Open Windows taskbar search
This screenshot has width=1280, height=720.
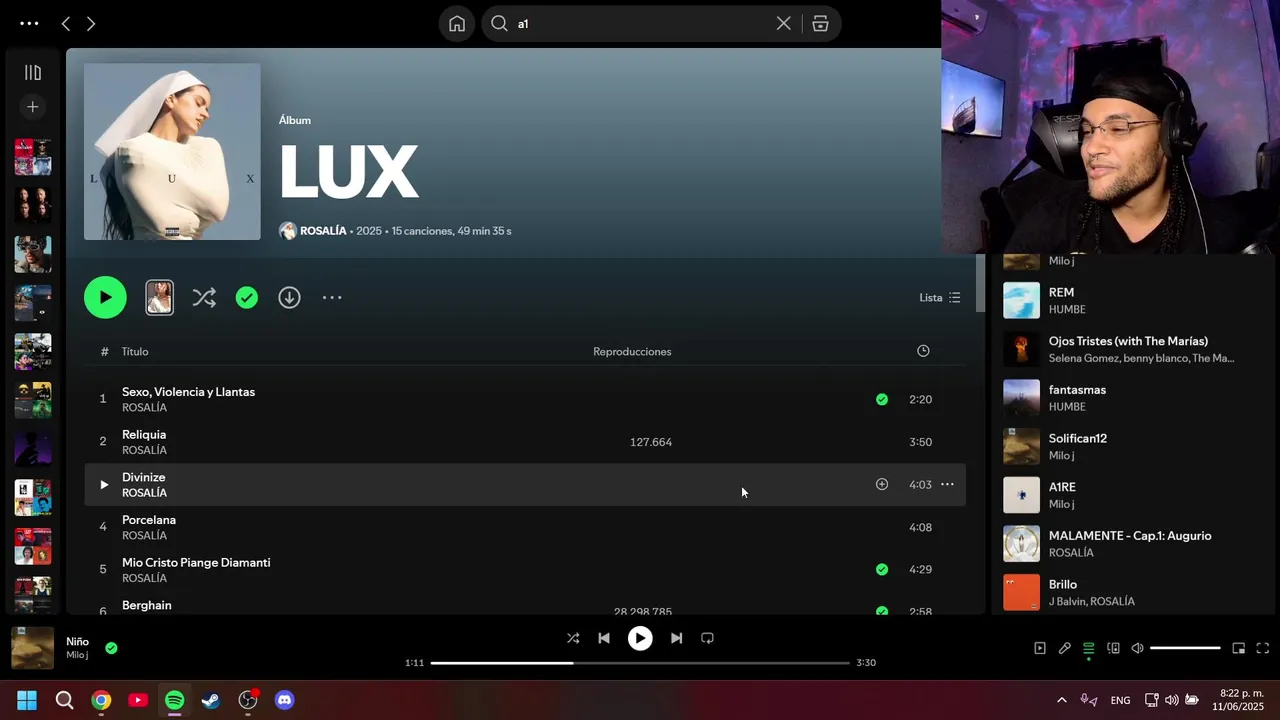pos(64,700)
